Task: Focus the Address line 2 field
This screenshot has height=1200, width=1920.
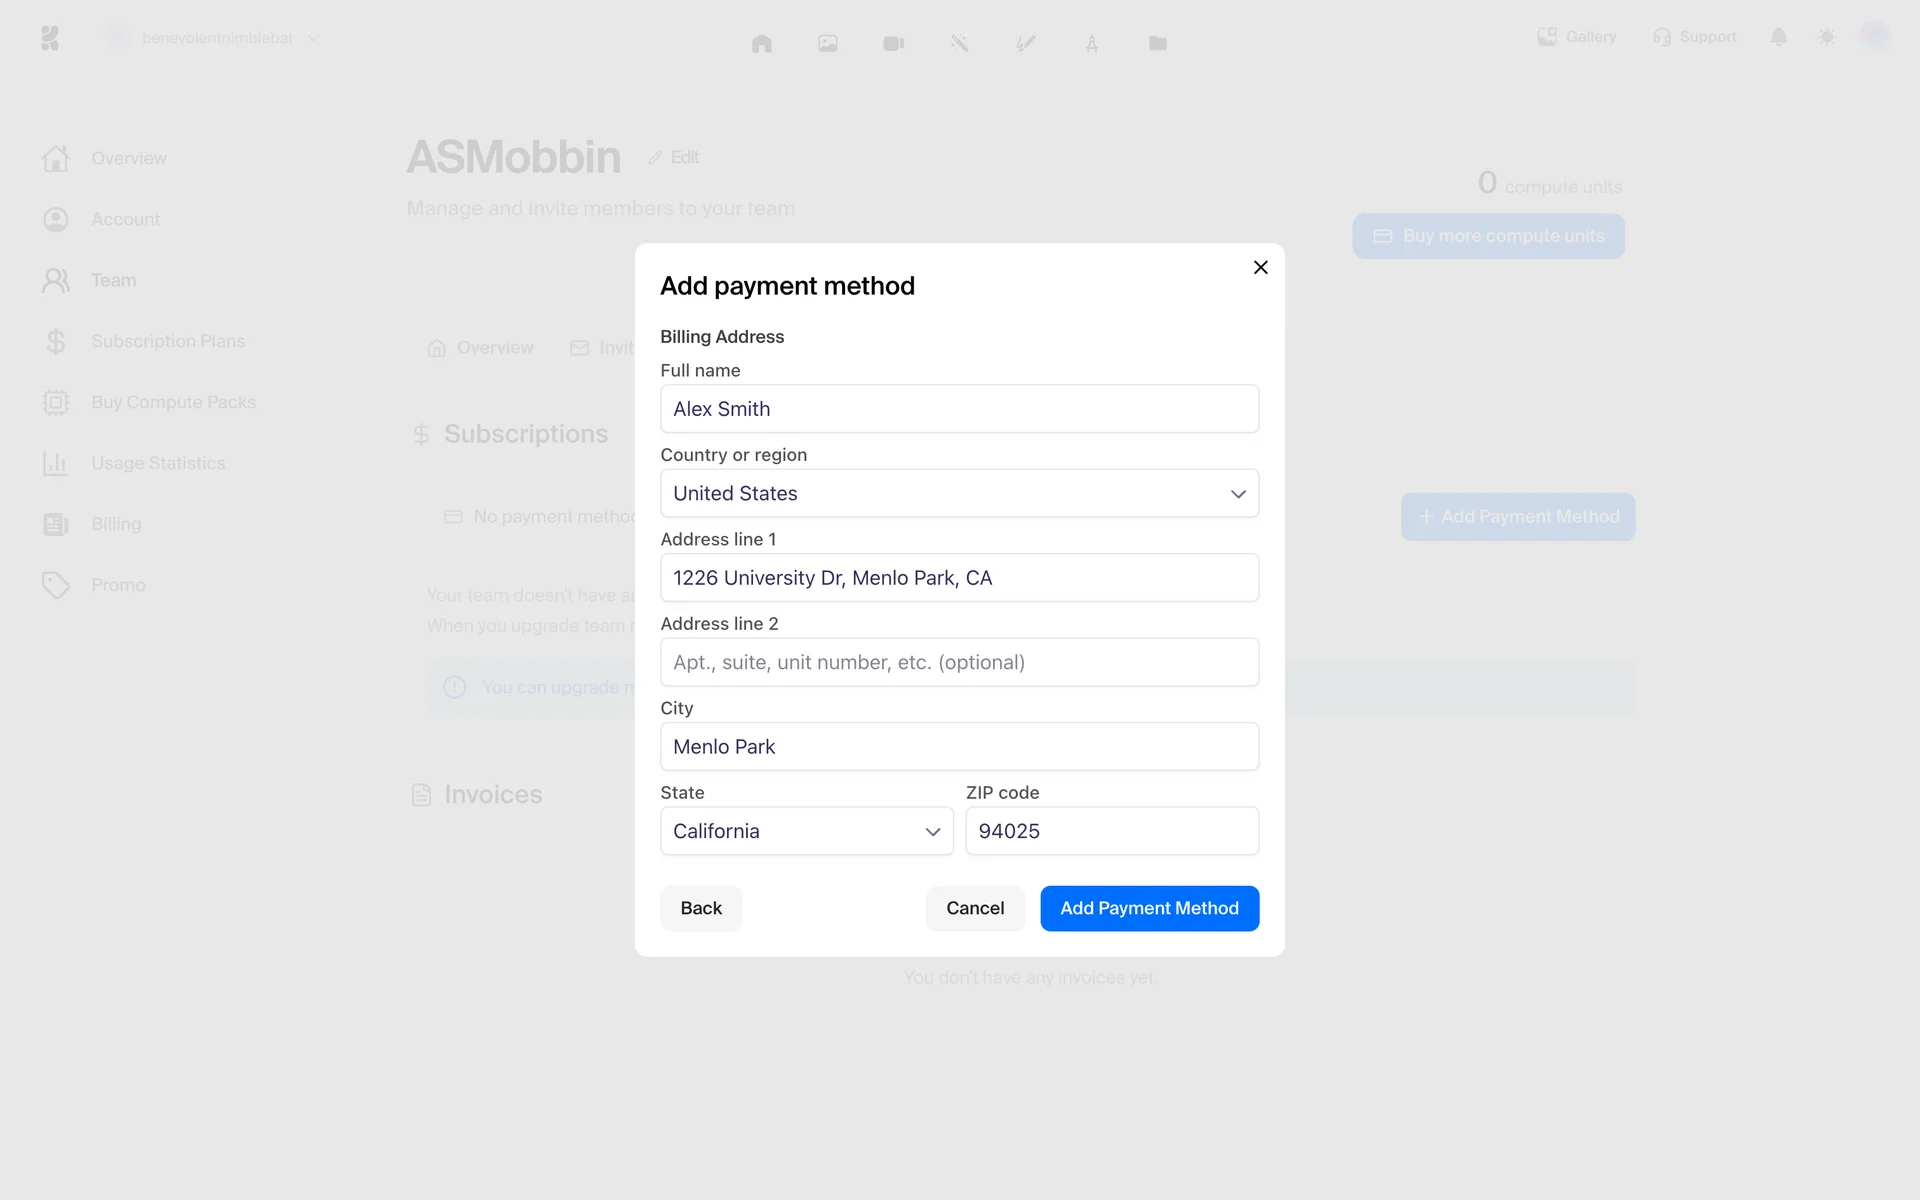Action: point(958,662)
